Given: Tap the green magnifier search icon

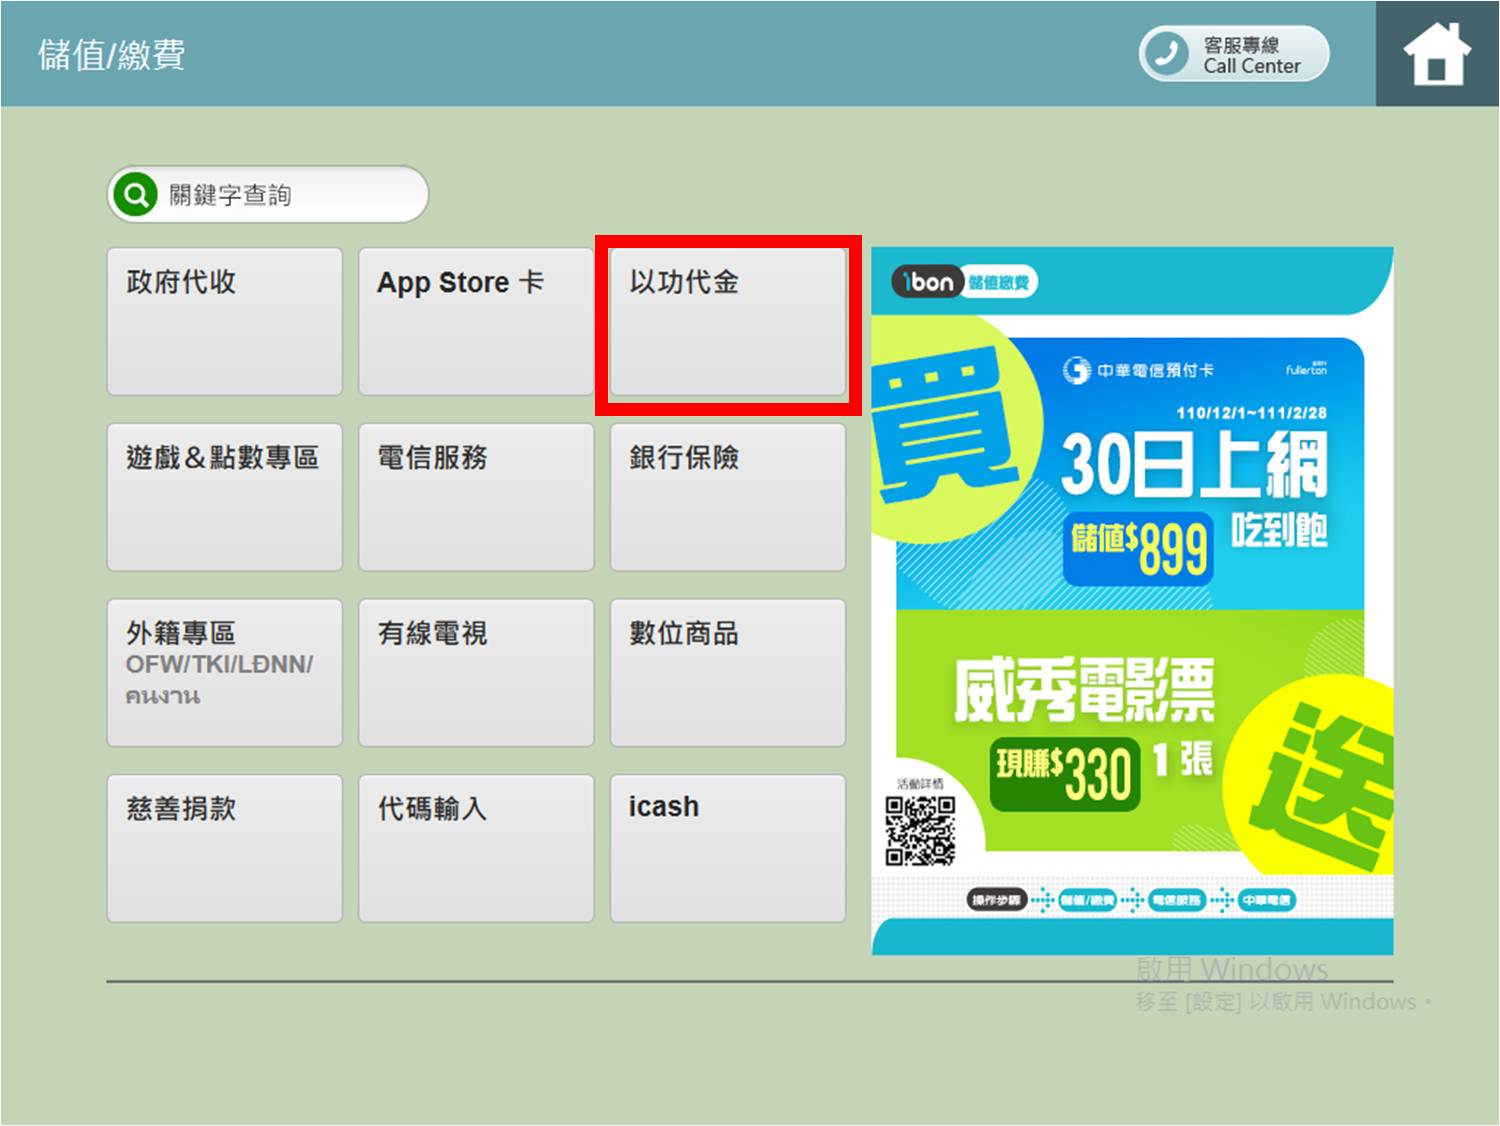Looking at the screenshot, I should (135, 194).
